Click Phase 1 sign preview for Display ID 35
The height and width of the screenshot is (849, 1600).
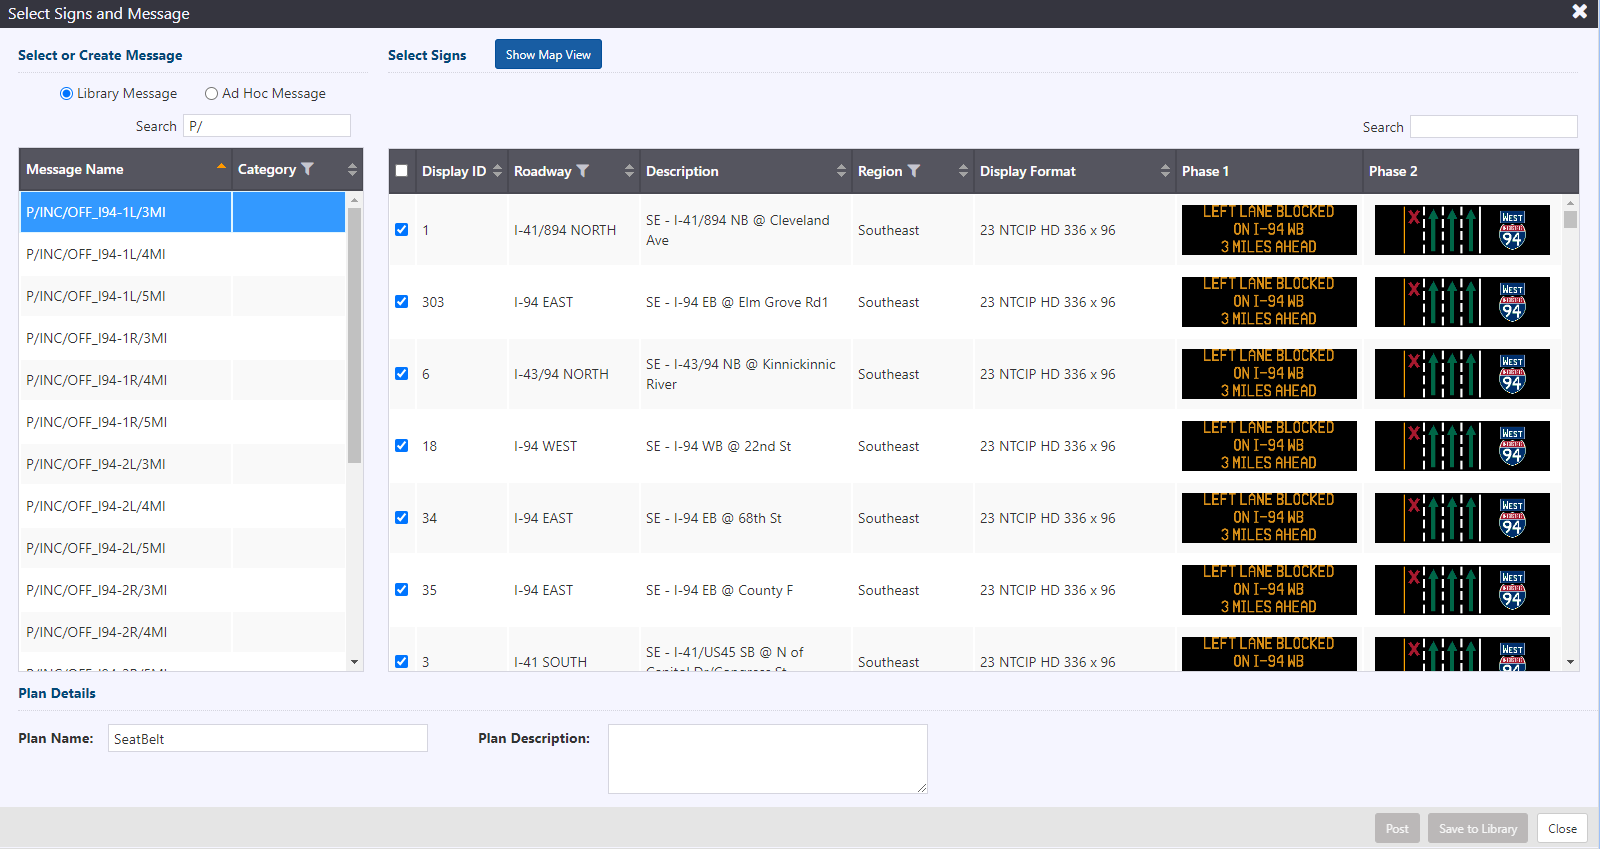(x=1269, y=590)
